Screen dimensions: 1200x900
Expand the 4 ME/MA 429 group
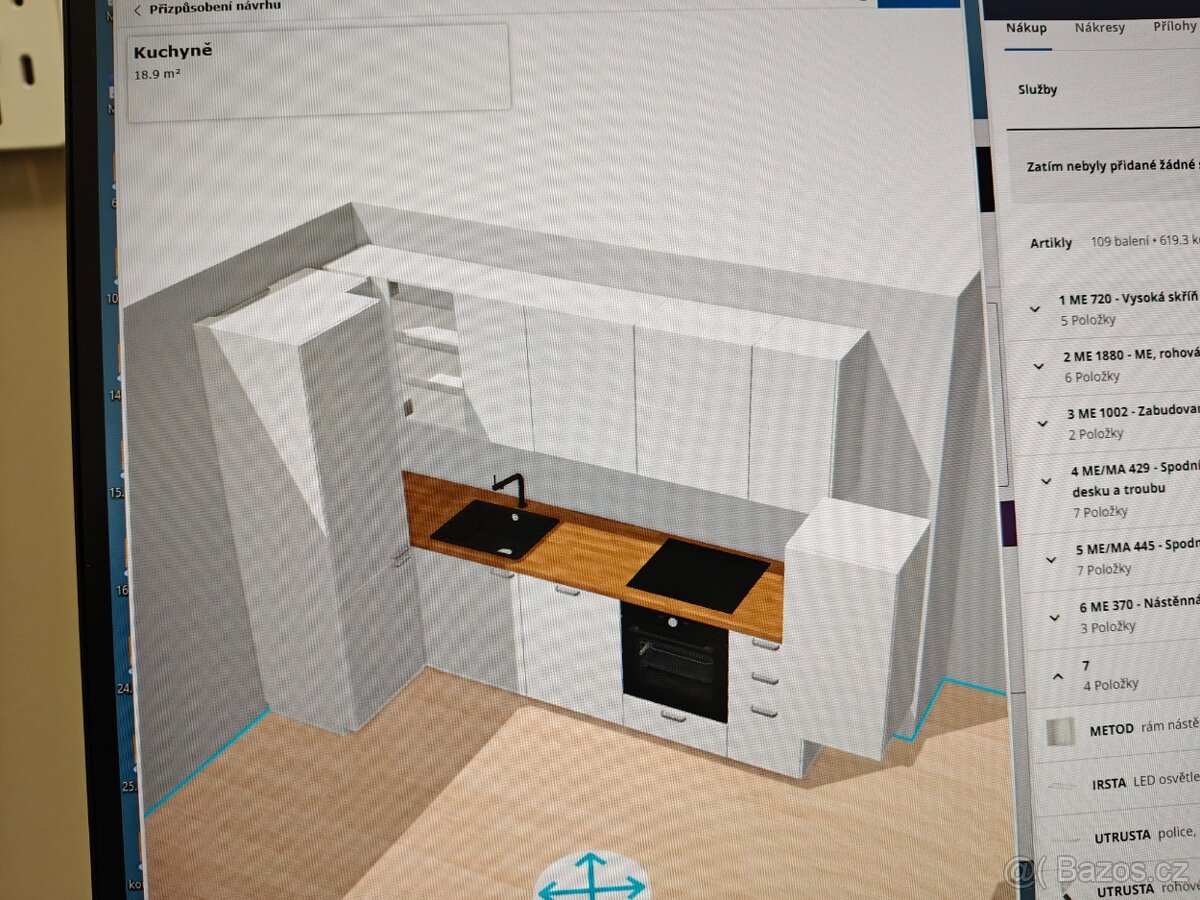point(1046,481)
